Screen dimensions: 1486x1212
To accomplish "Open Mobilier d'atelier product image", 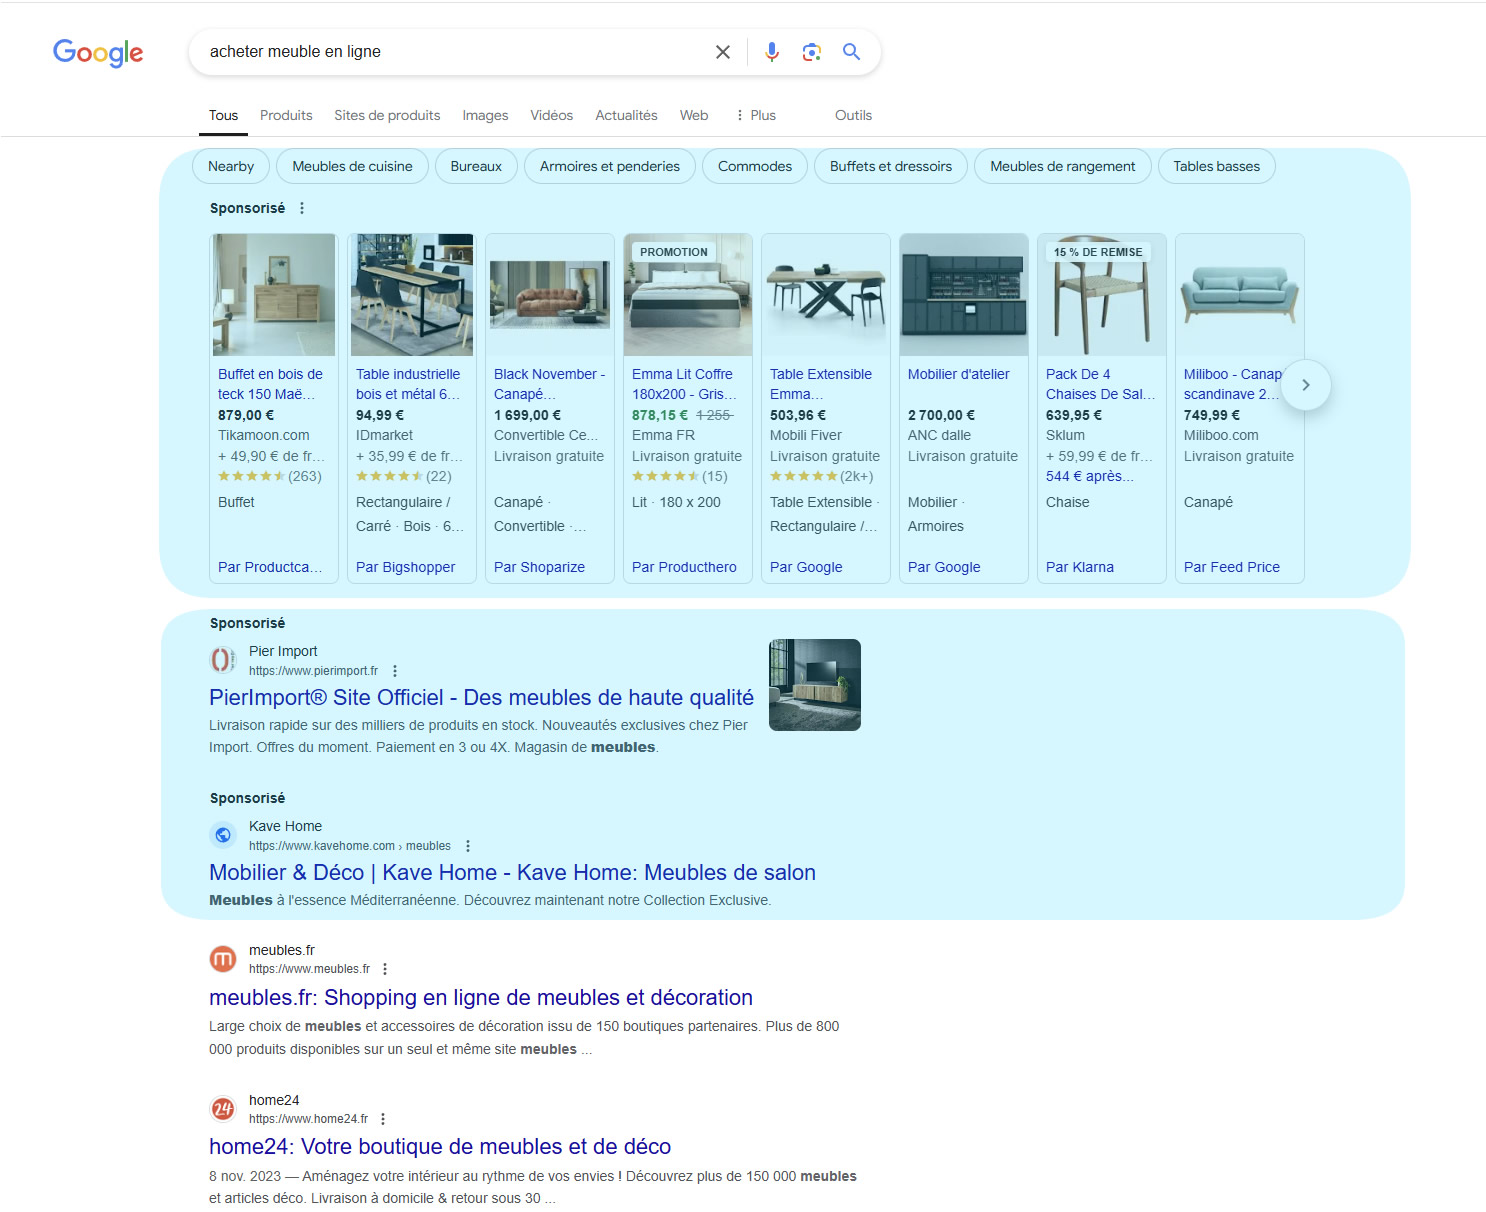I will click(964, 295).
